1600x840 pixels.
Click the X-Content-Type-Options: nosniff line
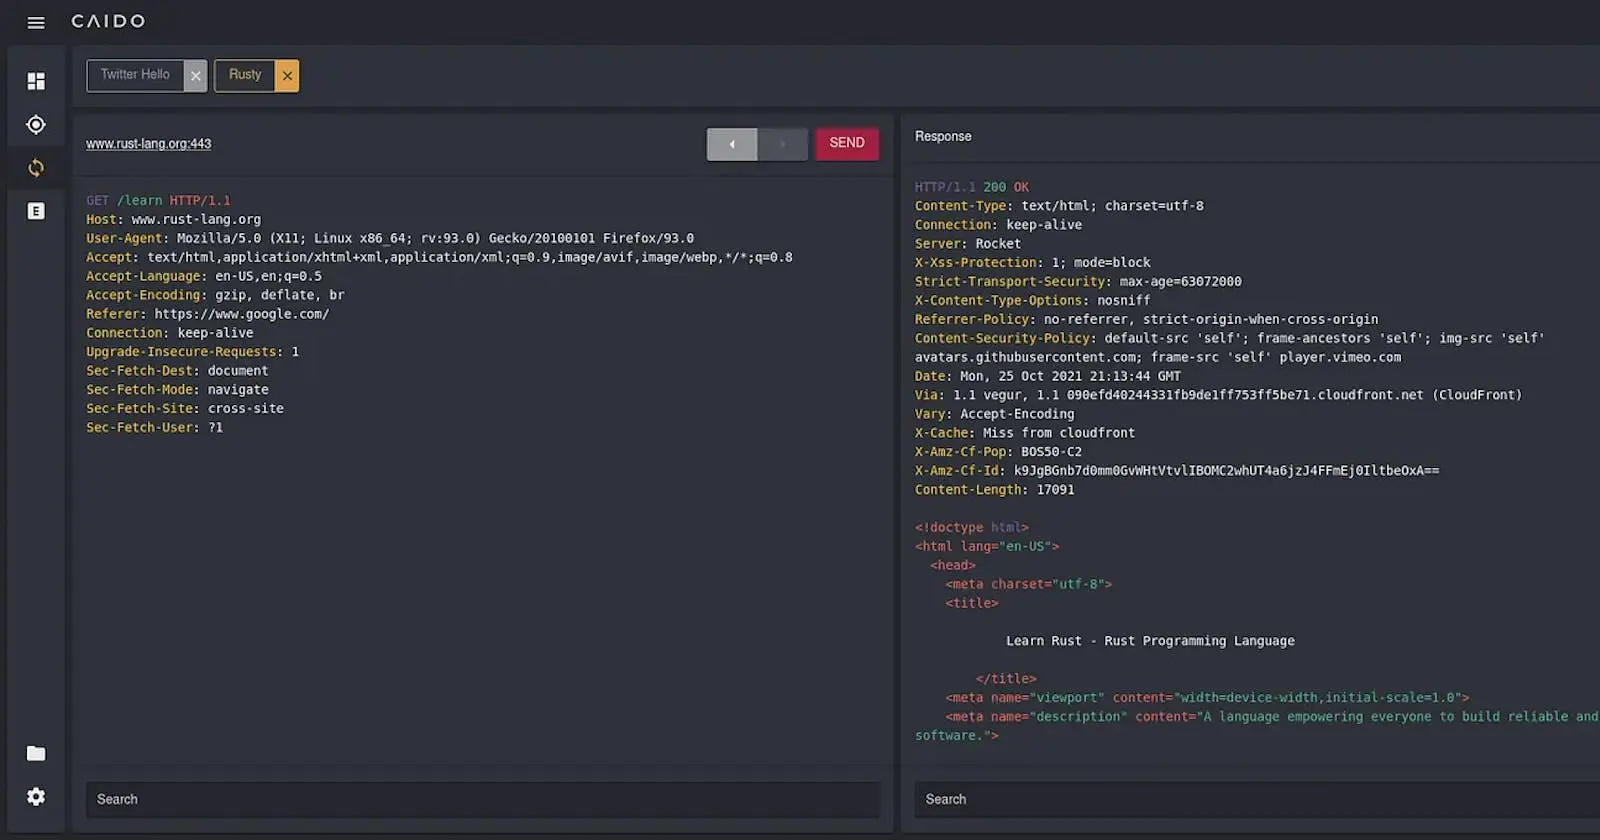point(1033,302)
